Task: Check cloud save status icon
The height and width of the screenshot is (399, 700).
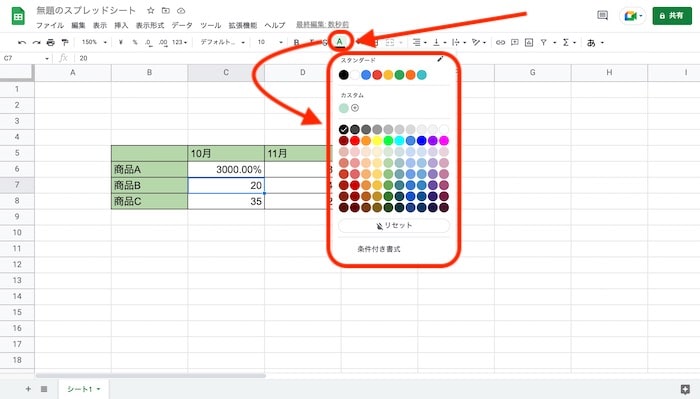Action: pos(181,10)
